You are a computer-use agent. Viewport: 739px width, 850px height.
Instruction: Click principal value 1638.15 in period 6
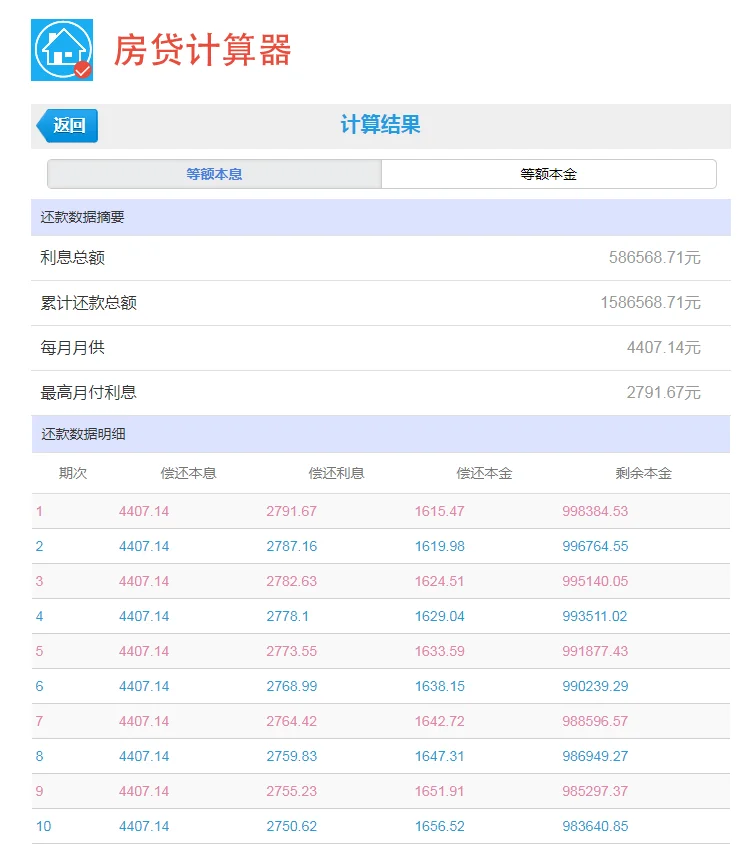(x=439, y=686)
